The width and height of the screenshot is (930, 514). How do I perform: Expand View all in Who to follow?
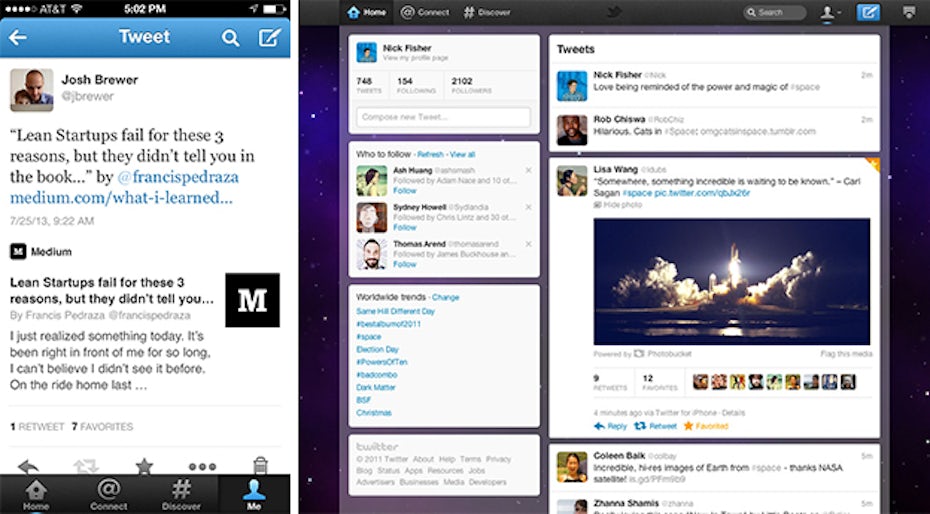click(x=462, y=155)
